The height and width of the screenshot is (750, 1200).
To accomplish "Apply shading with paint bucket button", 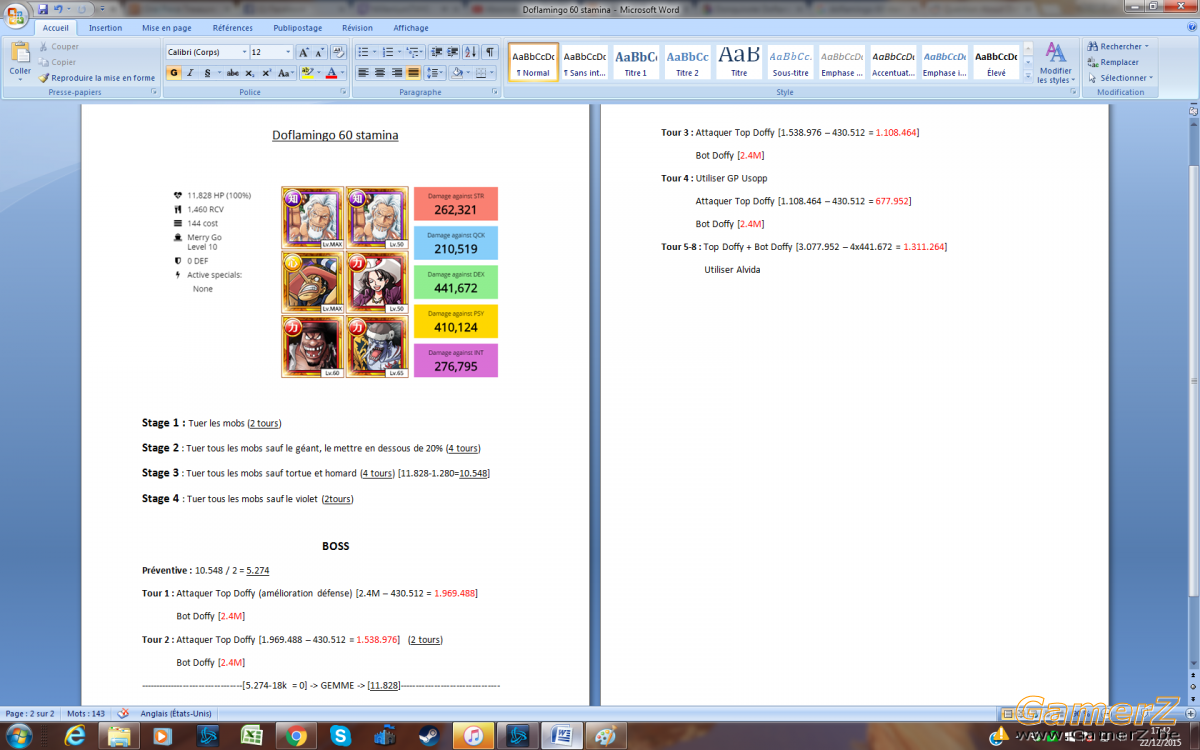I will [x=456, y=73].
